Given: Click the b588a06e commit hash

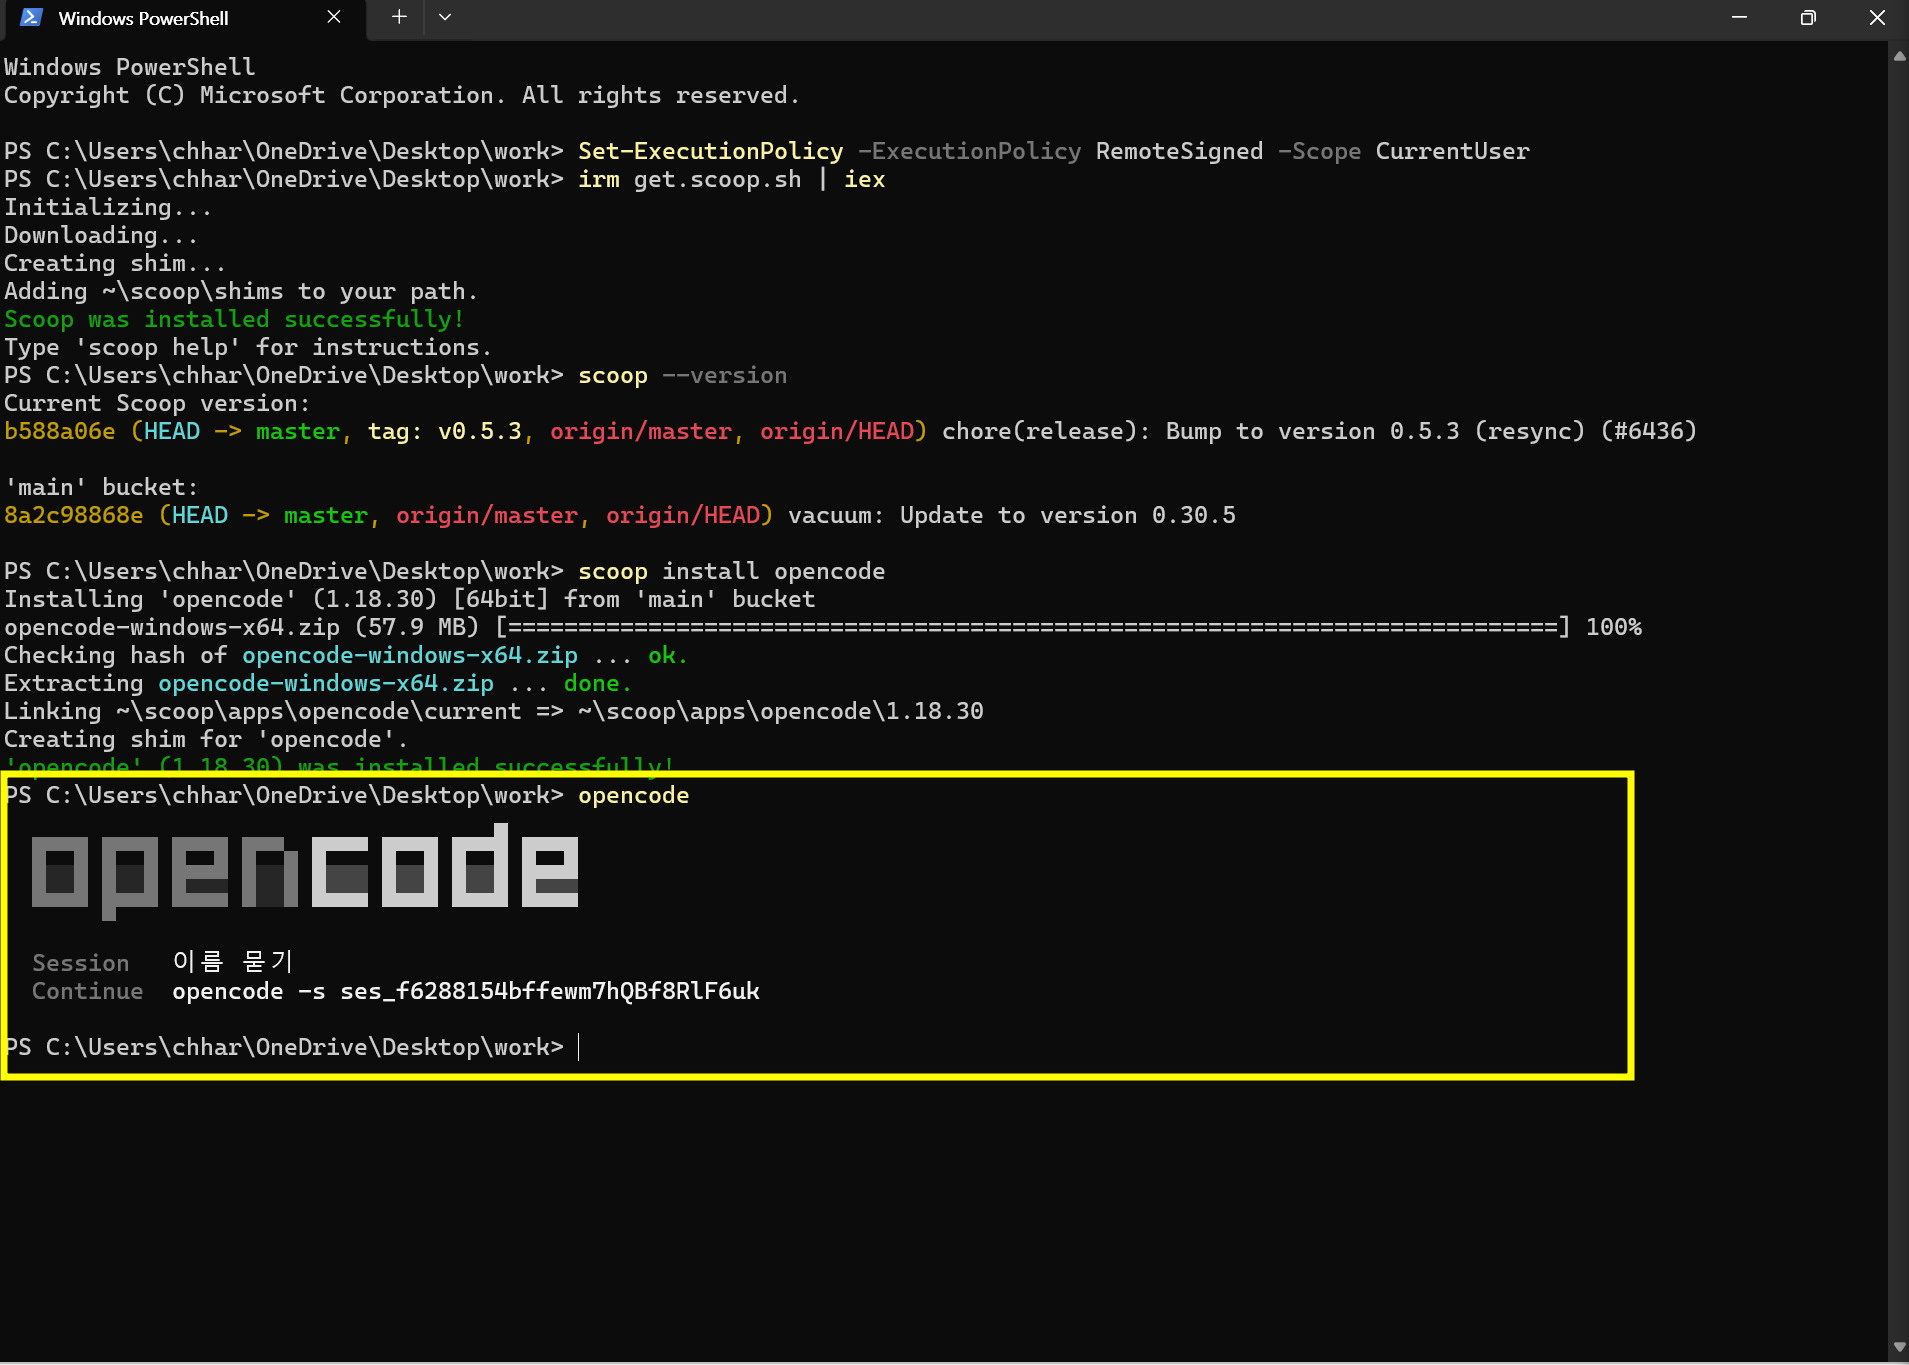Looking at the screenshot, I should (60, 431).
